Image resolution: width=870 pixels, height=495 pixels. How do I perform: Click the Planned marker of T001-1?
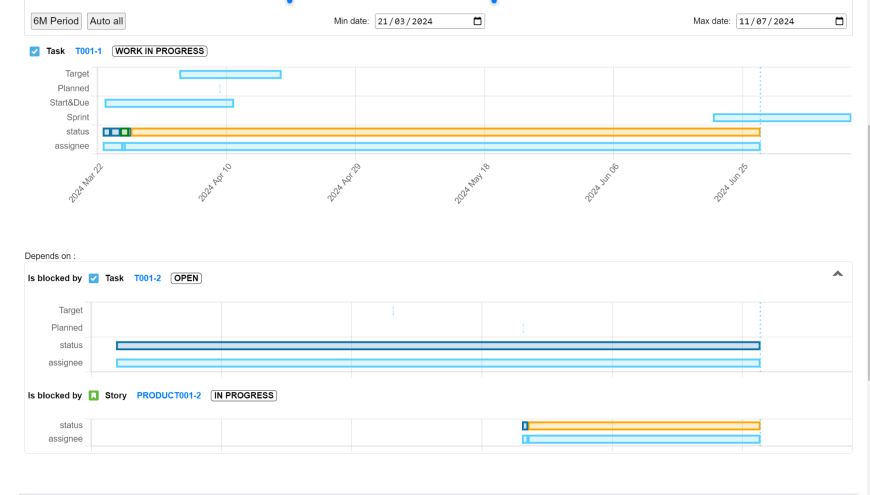pyautogui.click(x=220, y=89)
